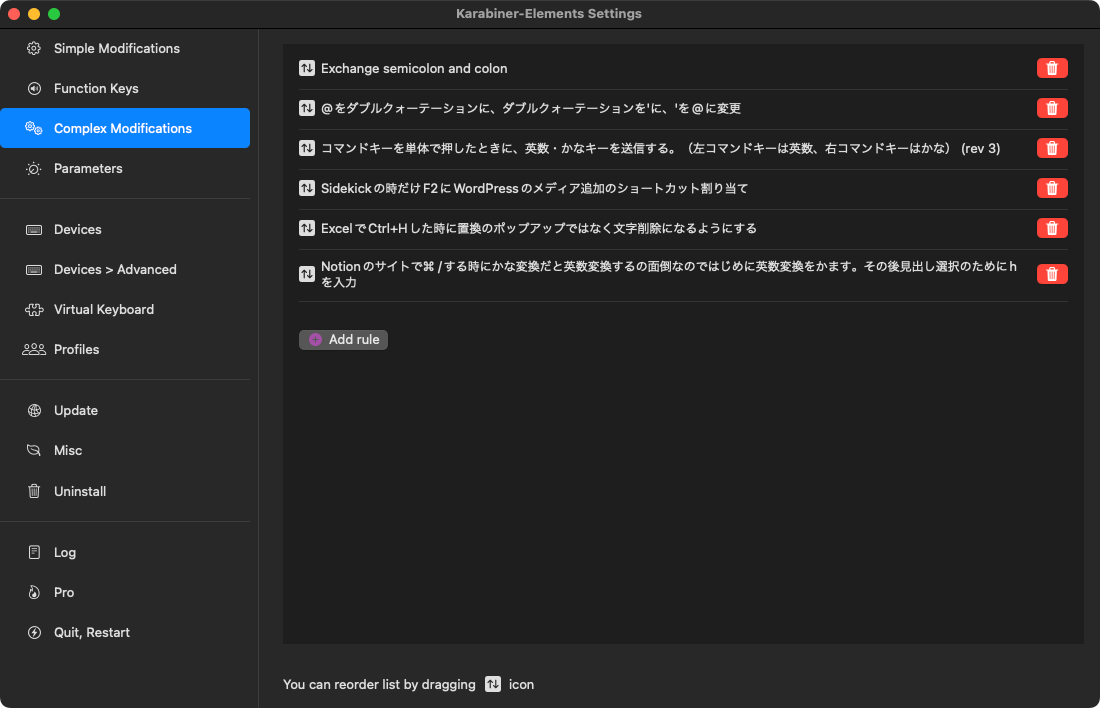Open Virtual Keyboard label in sidebar
The width and height of the screenshot is (1100, 708).
tap(104, 309)
